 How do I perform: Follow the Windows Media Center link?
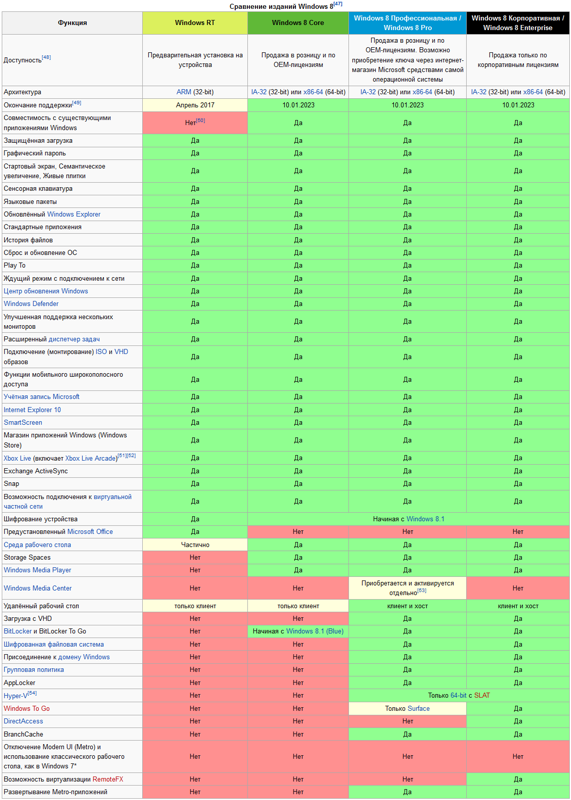[38, 588]
